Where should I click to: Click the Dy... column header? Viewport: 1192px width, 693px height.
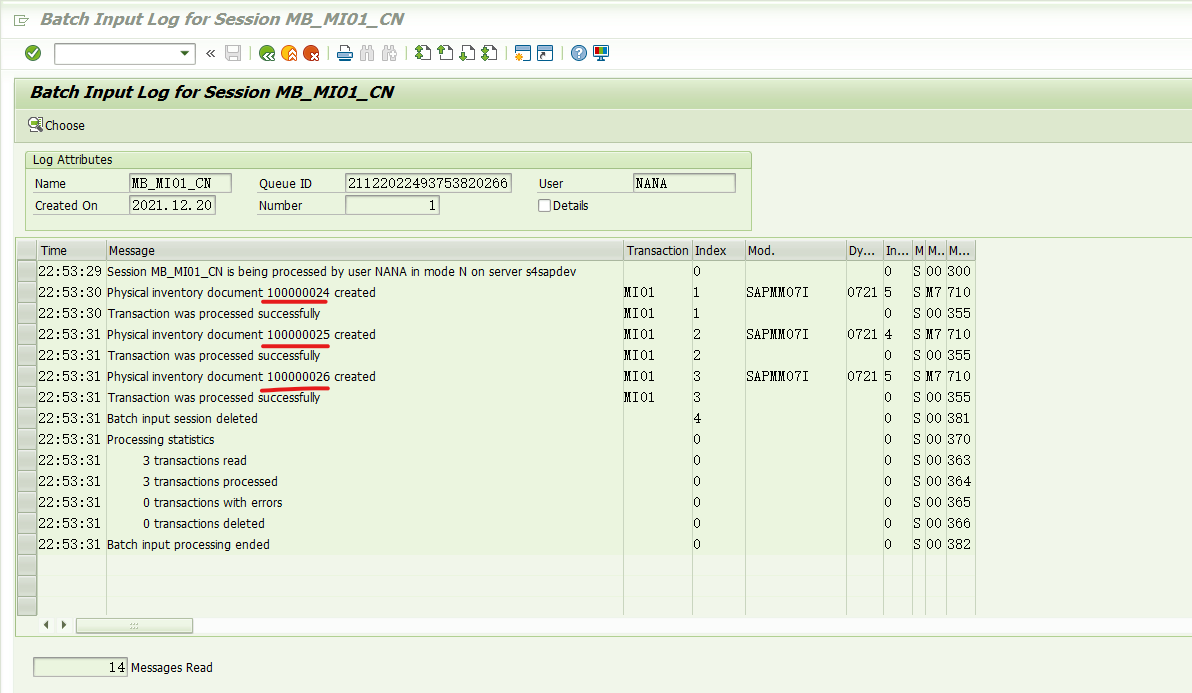click(x=864, y=251)
